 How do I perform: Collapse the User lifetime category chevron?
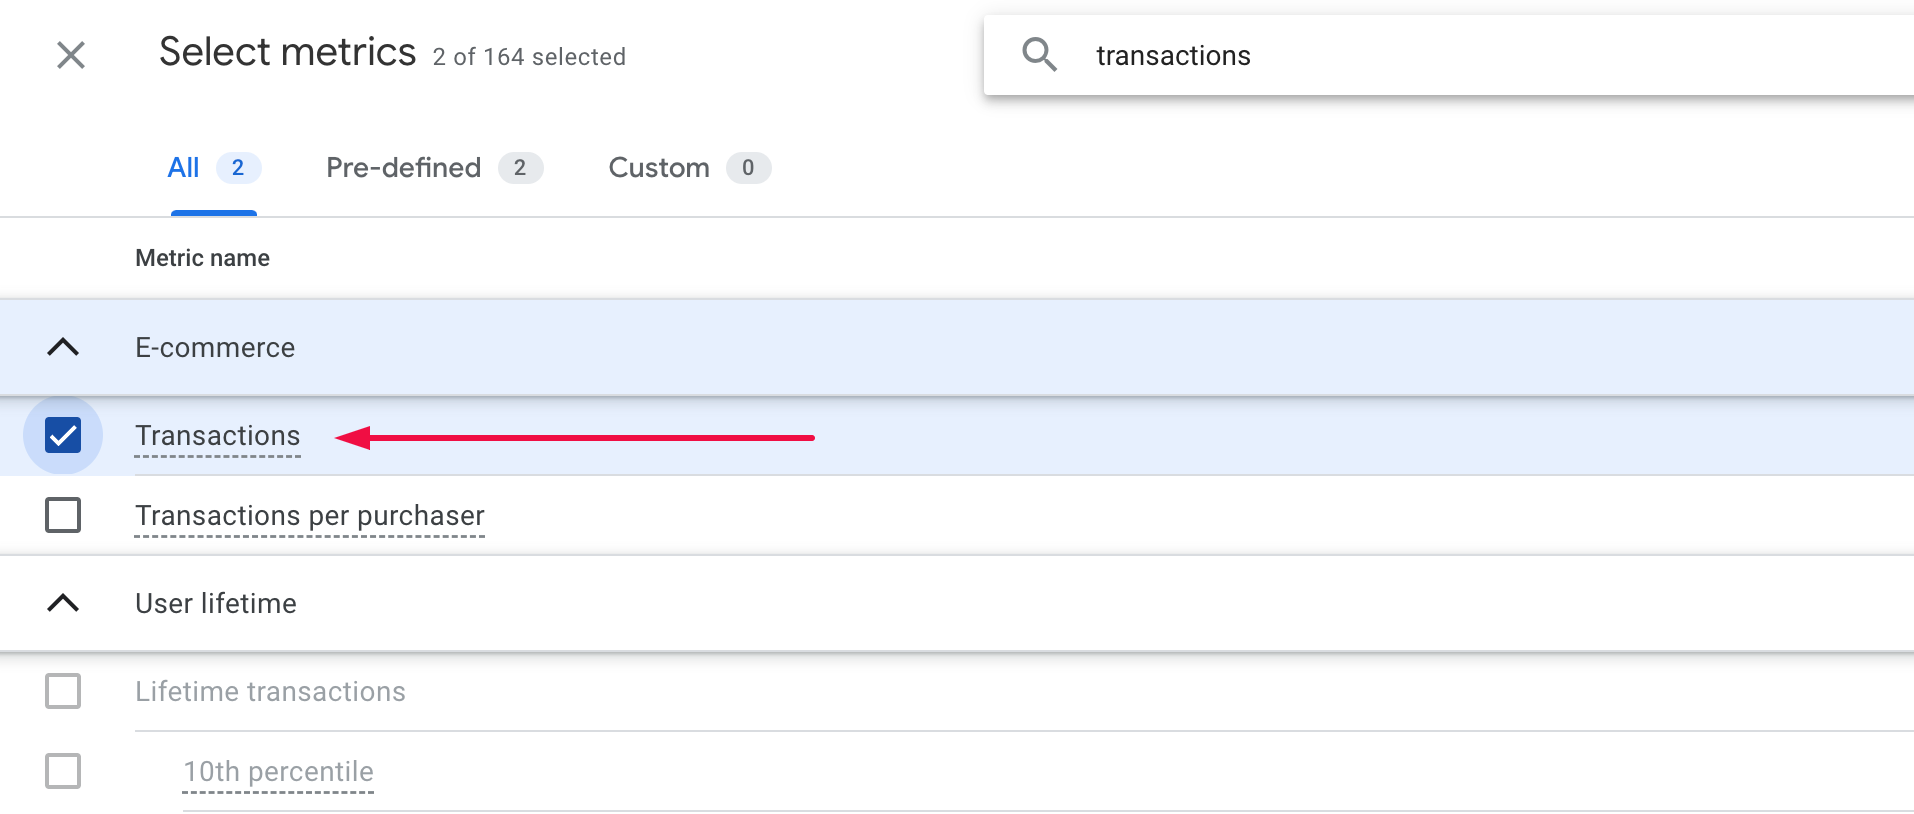[x=63, y=603]
